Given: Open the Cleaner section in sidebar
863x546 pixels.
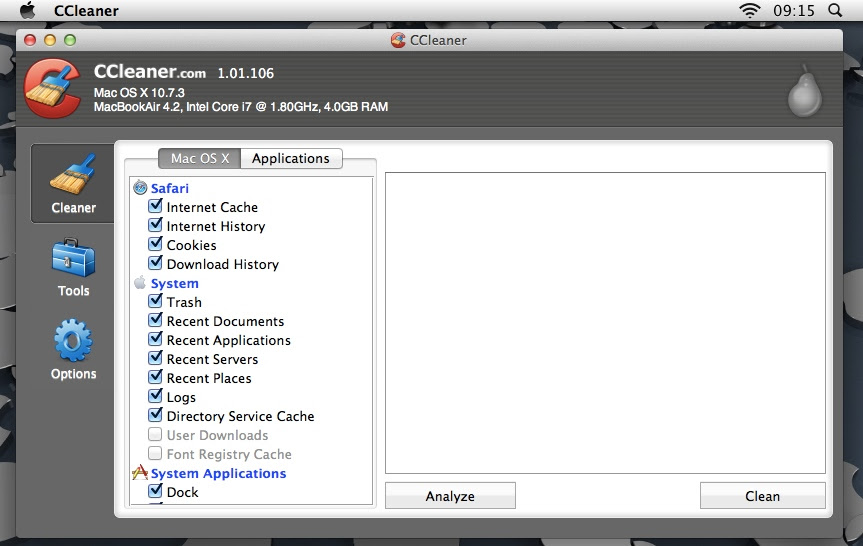Looking at the screenshot, I should (x=73, y=184).
